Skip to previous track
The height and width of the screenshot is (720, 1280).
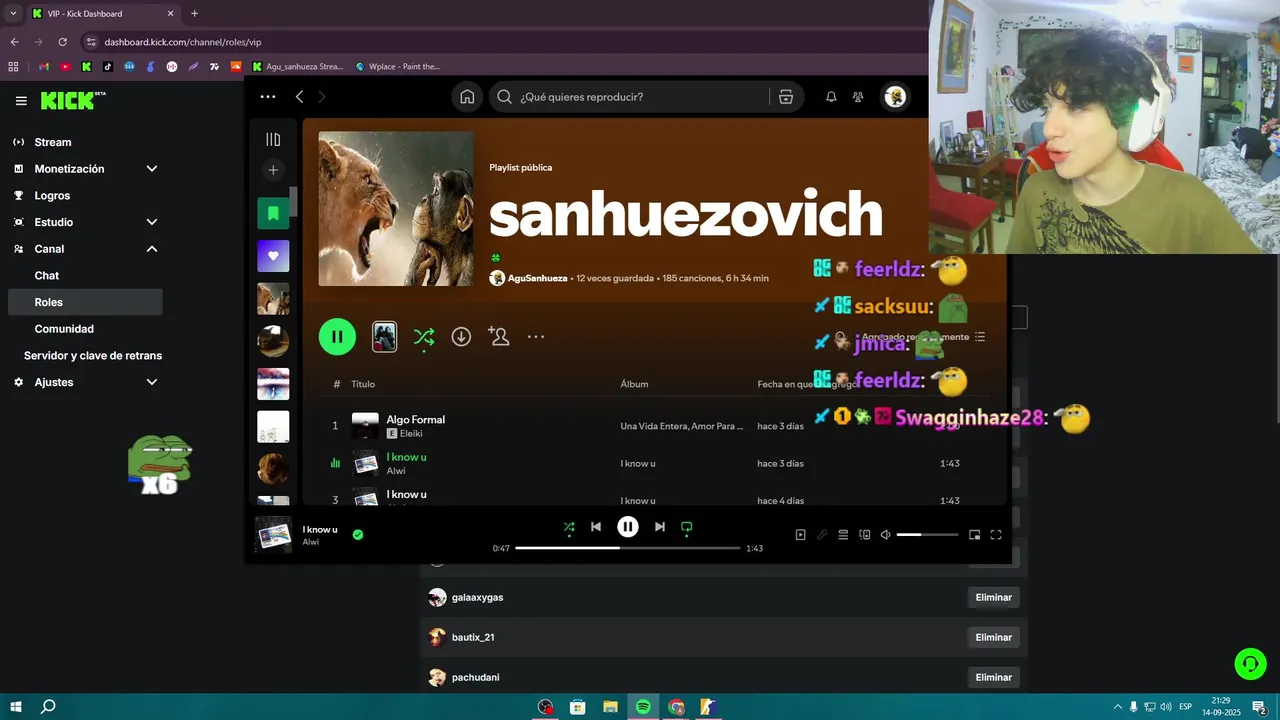click(596, 527)
